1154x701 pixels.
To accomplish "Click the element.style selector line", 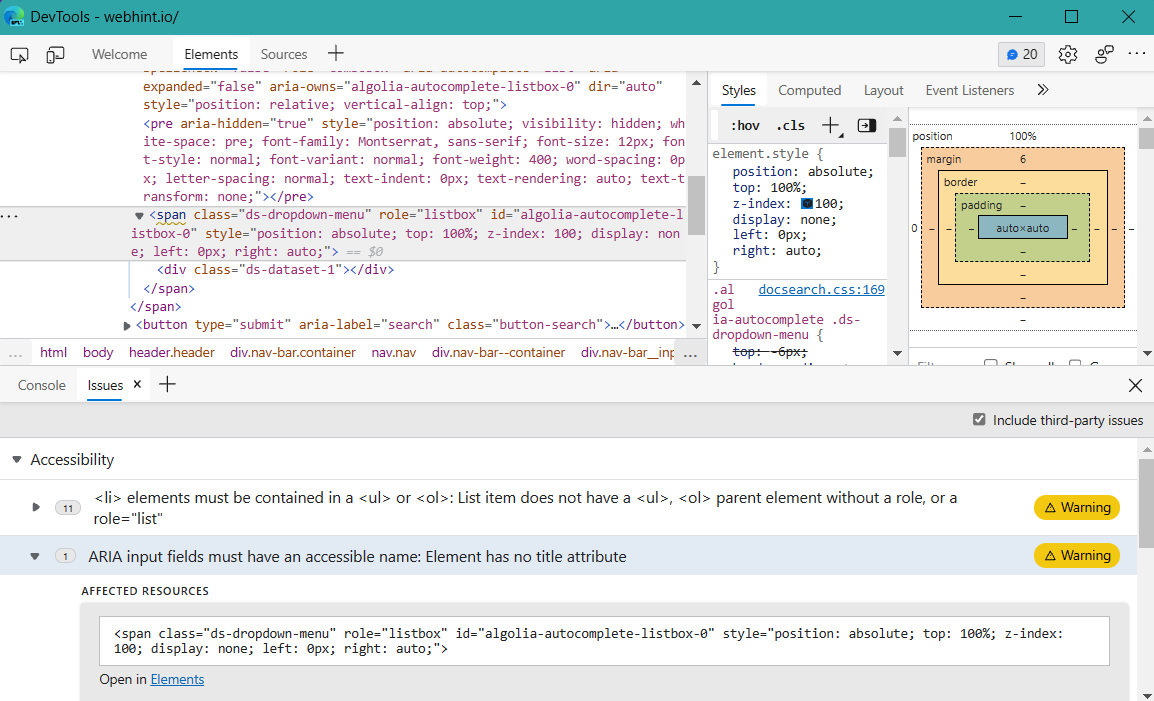I will coord(768,154).
